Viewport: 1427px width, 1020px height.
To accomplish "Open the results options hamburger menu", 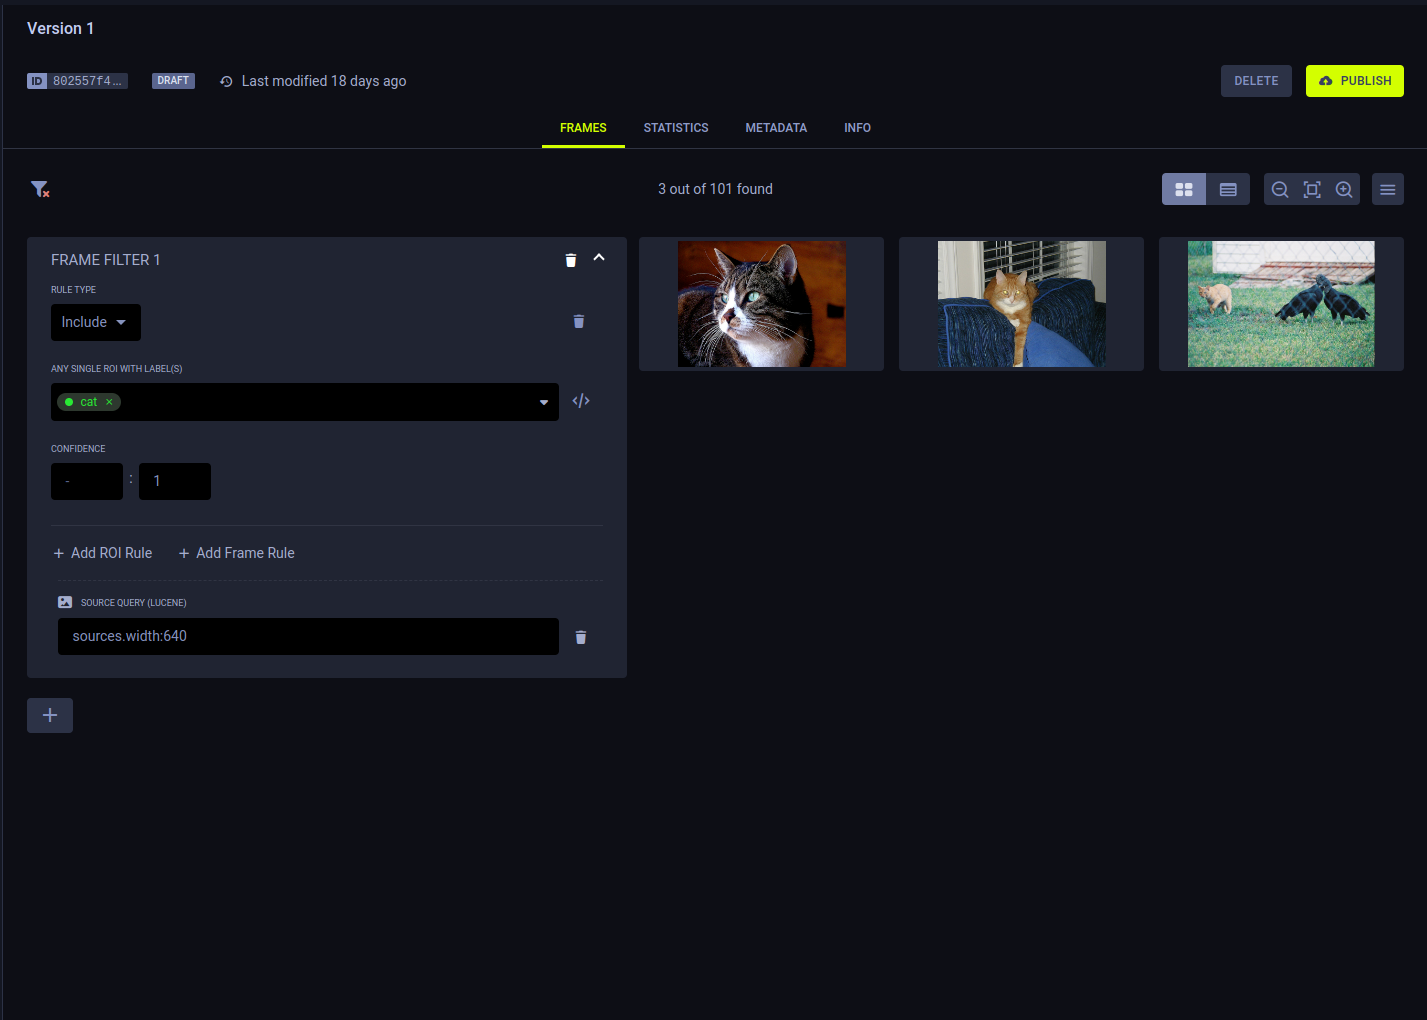I will (1388, 188).
